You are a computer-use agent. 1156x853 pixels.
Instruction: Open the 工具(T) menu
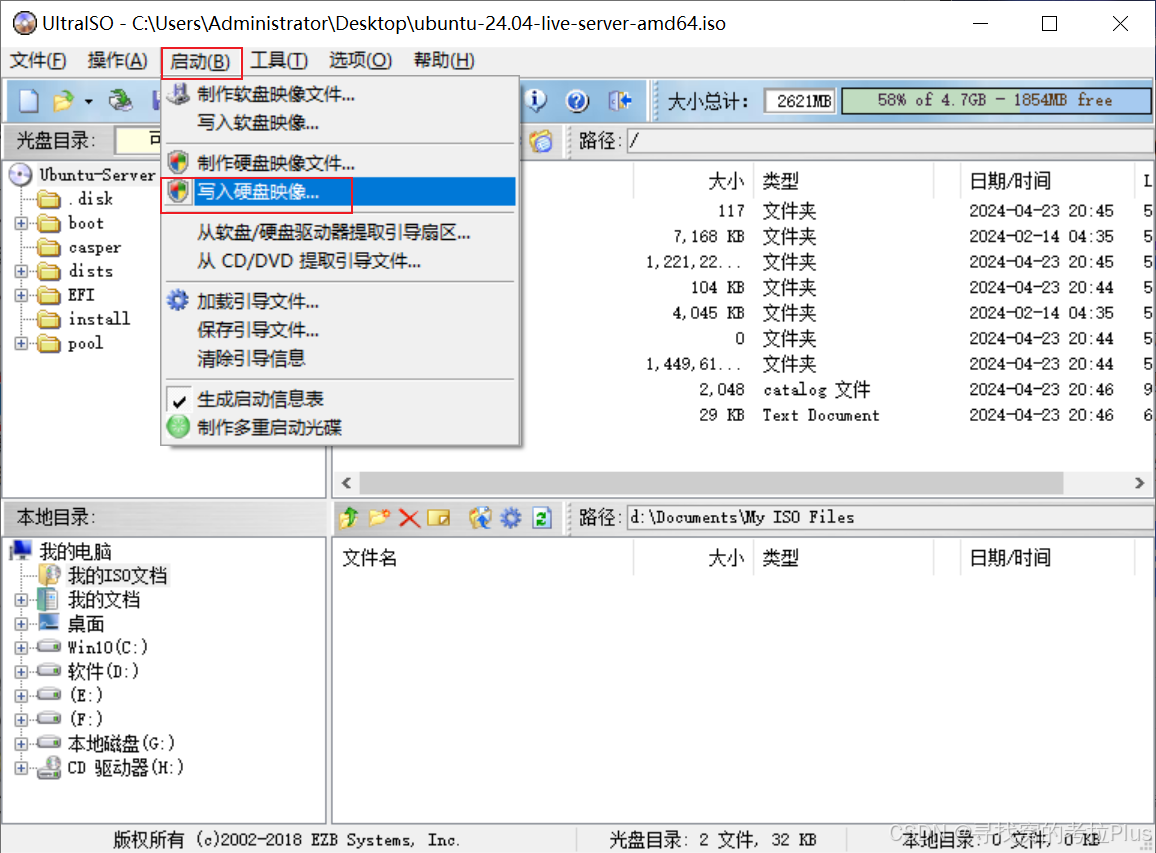pos(279,60)
